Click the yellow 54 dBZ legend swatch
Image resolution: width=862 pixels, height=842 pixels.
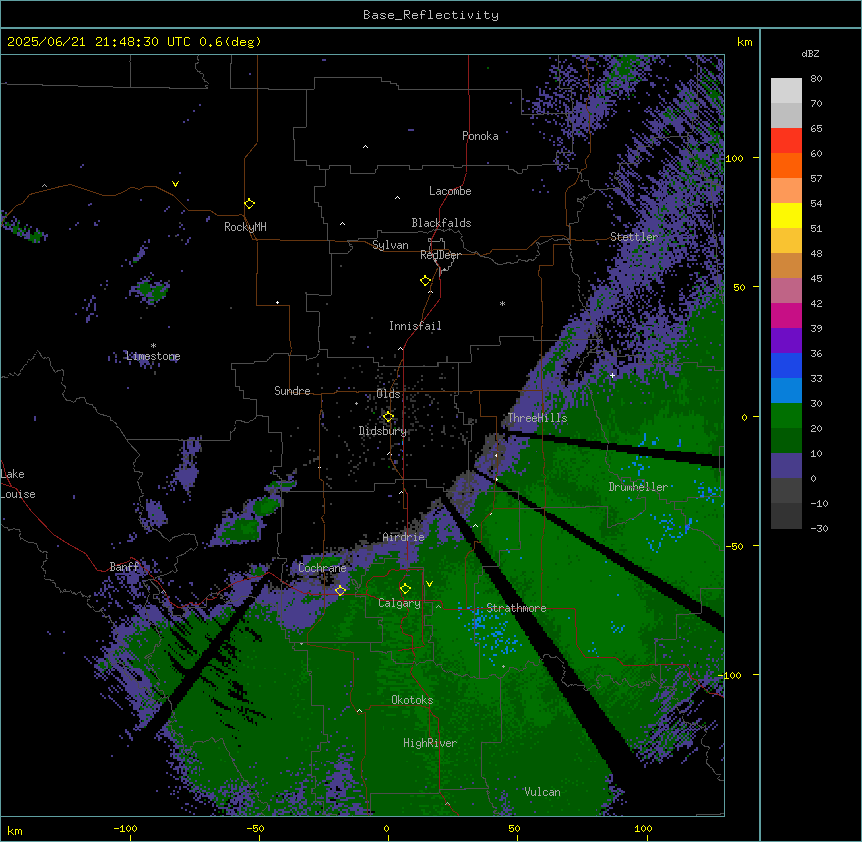[786, 215]
